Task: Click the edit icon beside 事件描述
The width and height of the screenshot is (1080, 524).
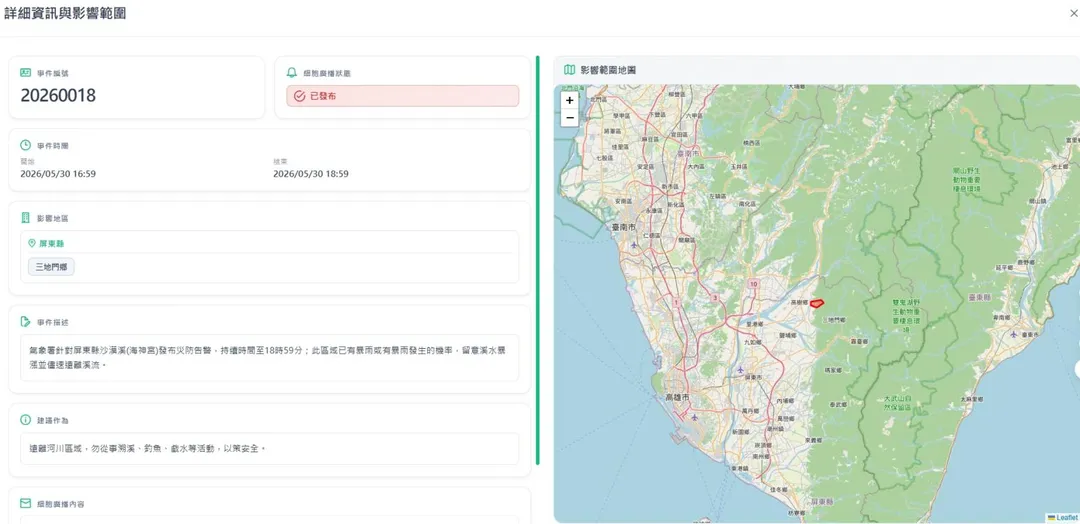Action: 25,322
